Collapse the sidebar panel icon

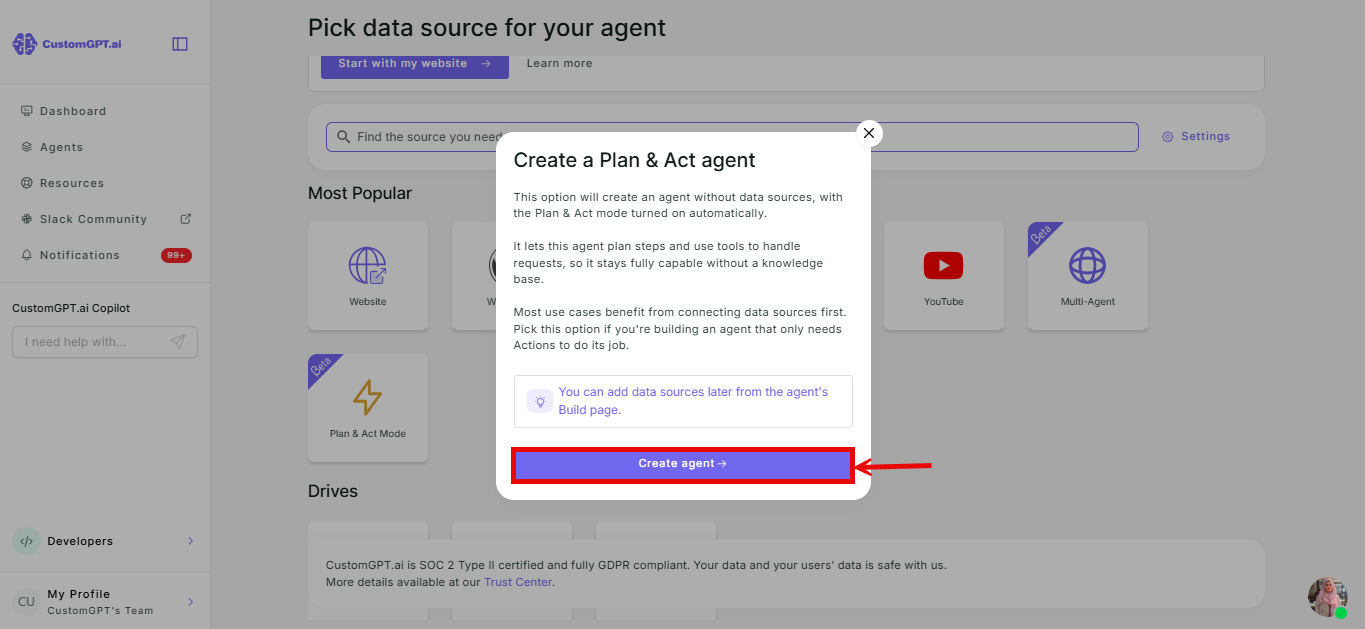point(180,44)
